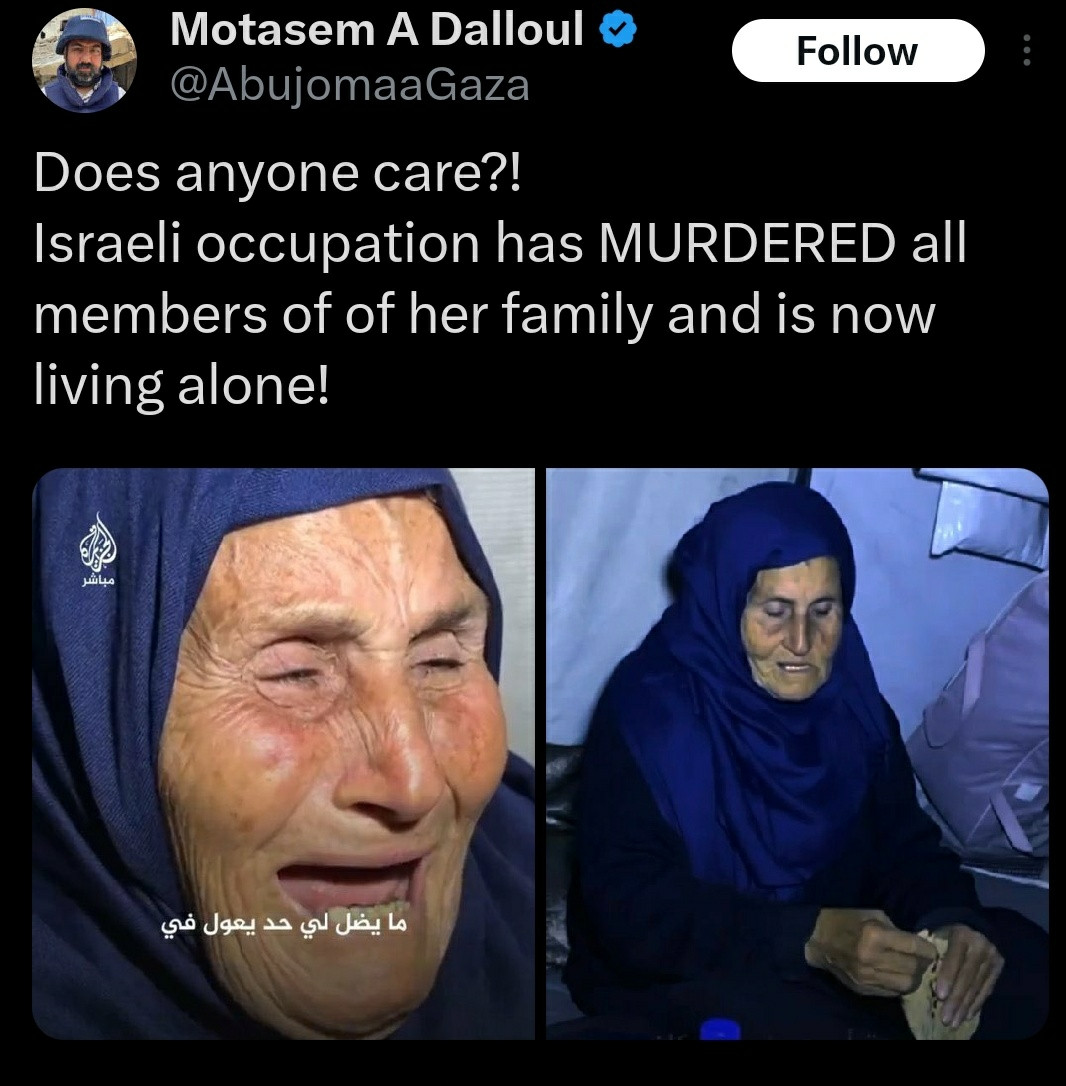Open Motasem A Dalloul's profile avatar

[84, 60]
